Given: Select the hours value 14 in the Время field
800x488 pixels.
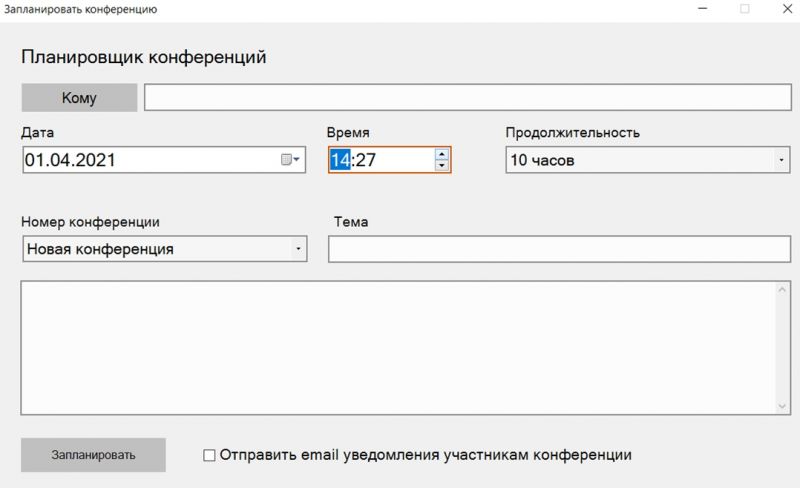Looking at the screenshot, I should coord(340,160).
